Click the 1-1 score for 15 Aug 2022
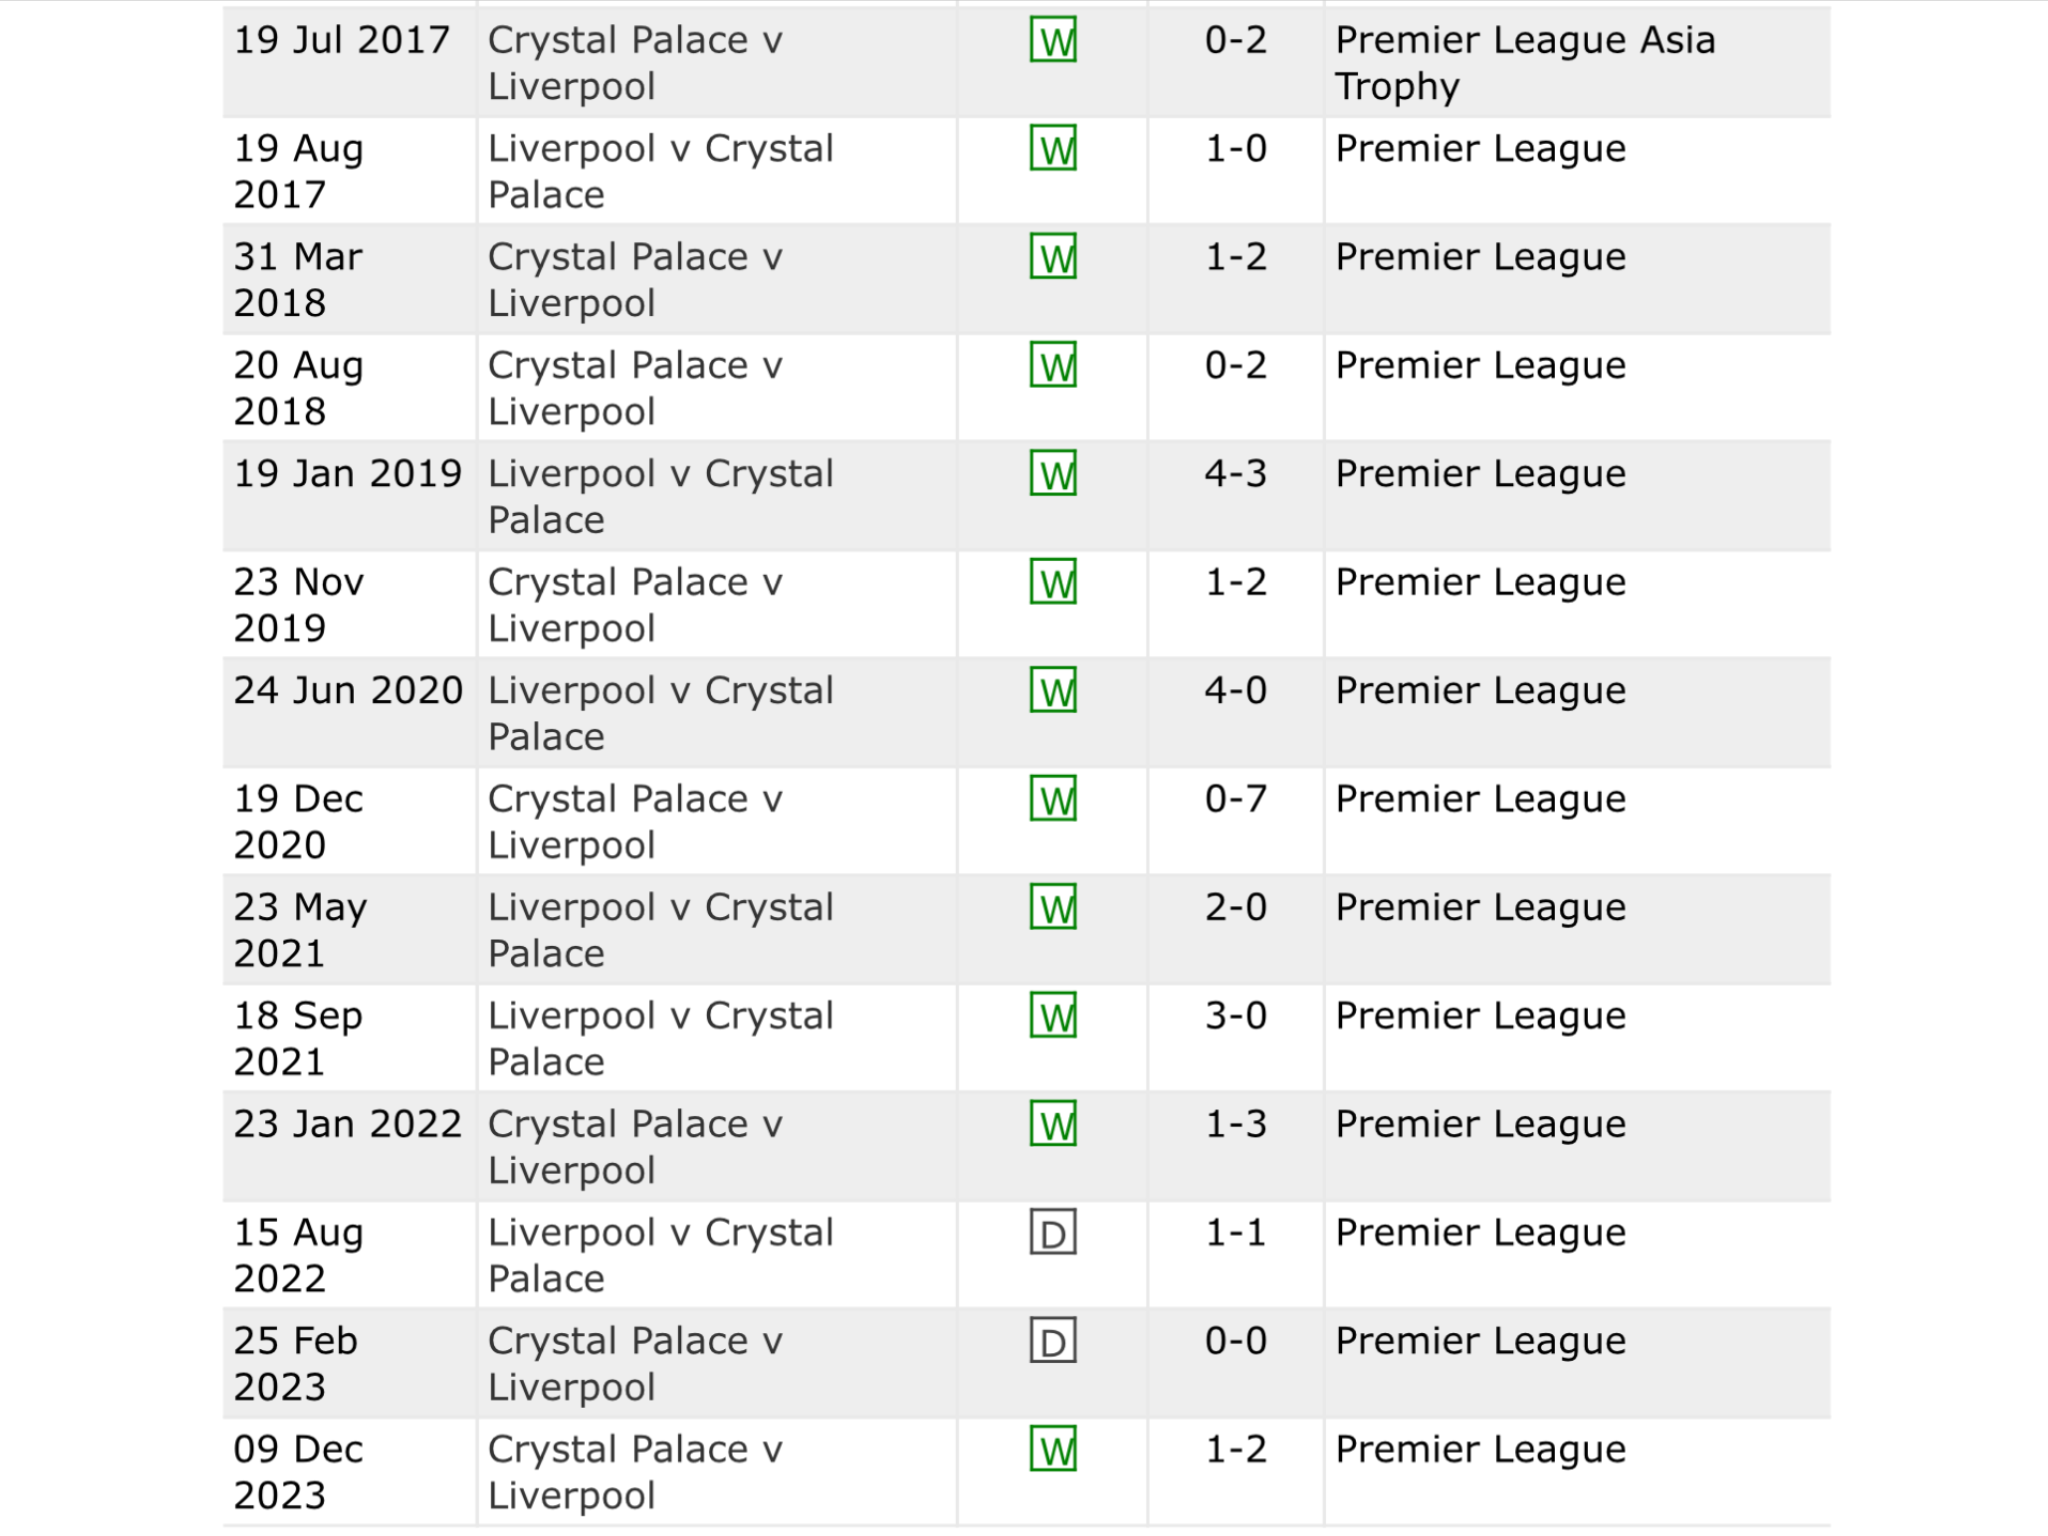This screenshot has width=2048, height=1536. [x=1236, y=1233]
